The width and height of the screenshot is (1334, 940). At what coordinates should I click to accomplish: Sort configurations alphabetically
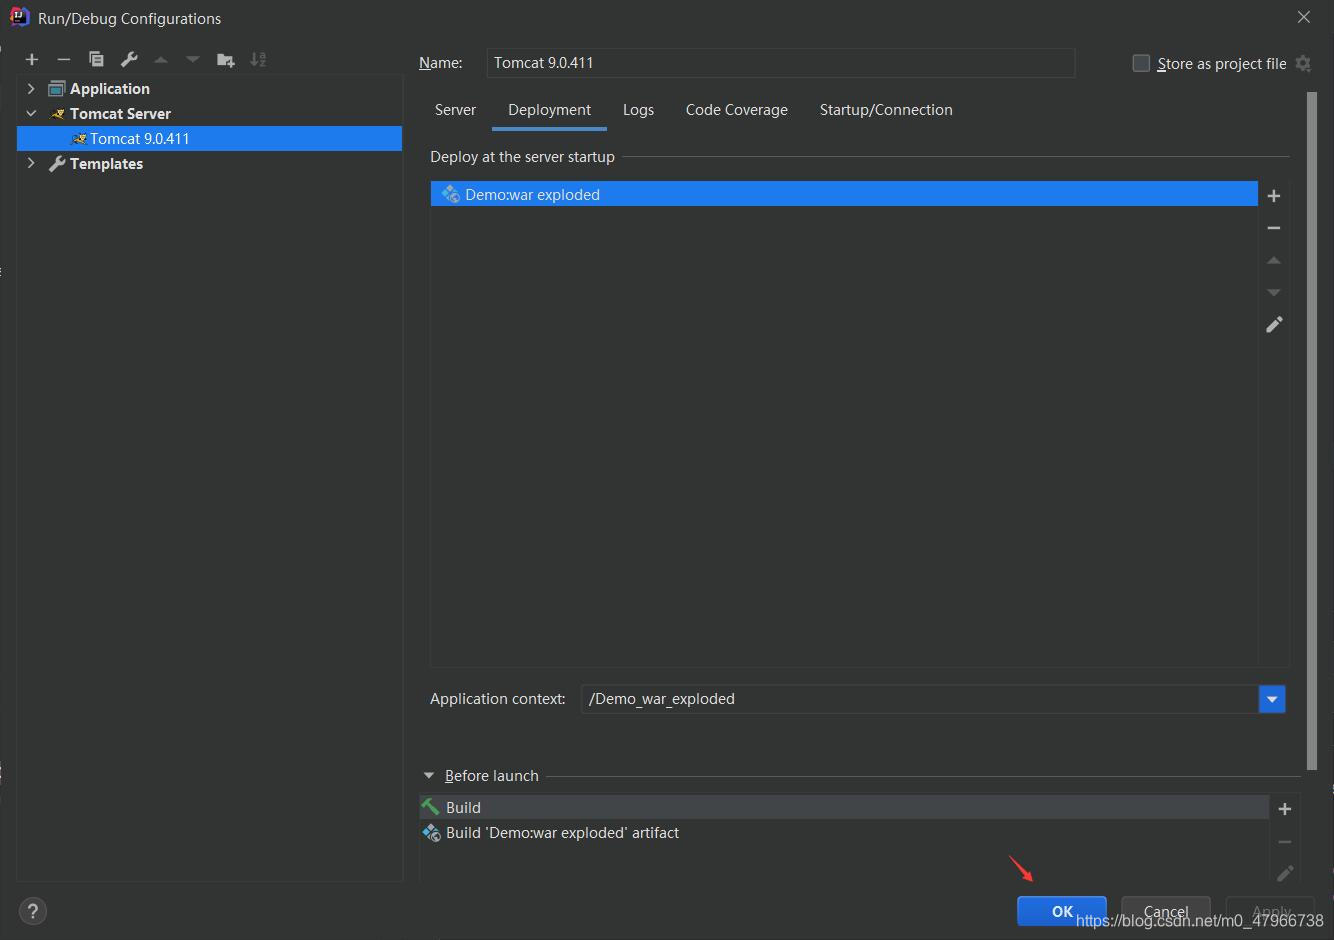pos(258,60)
